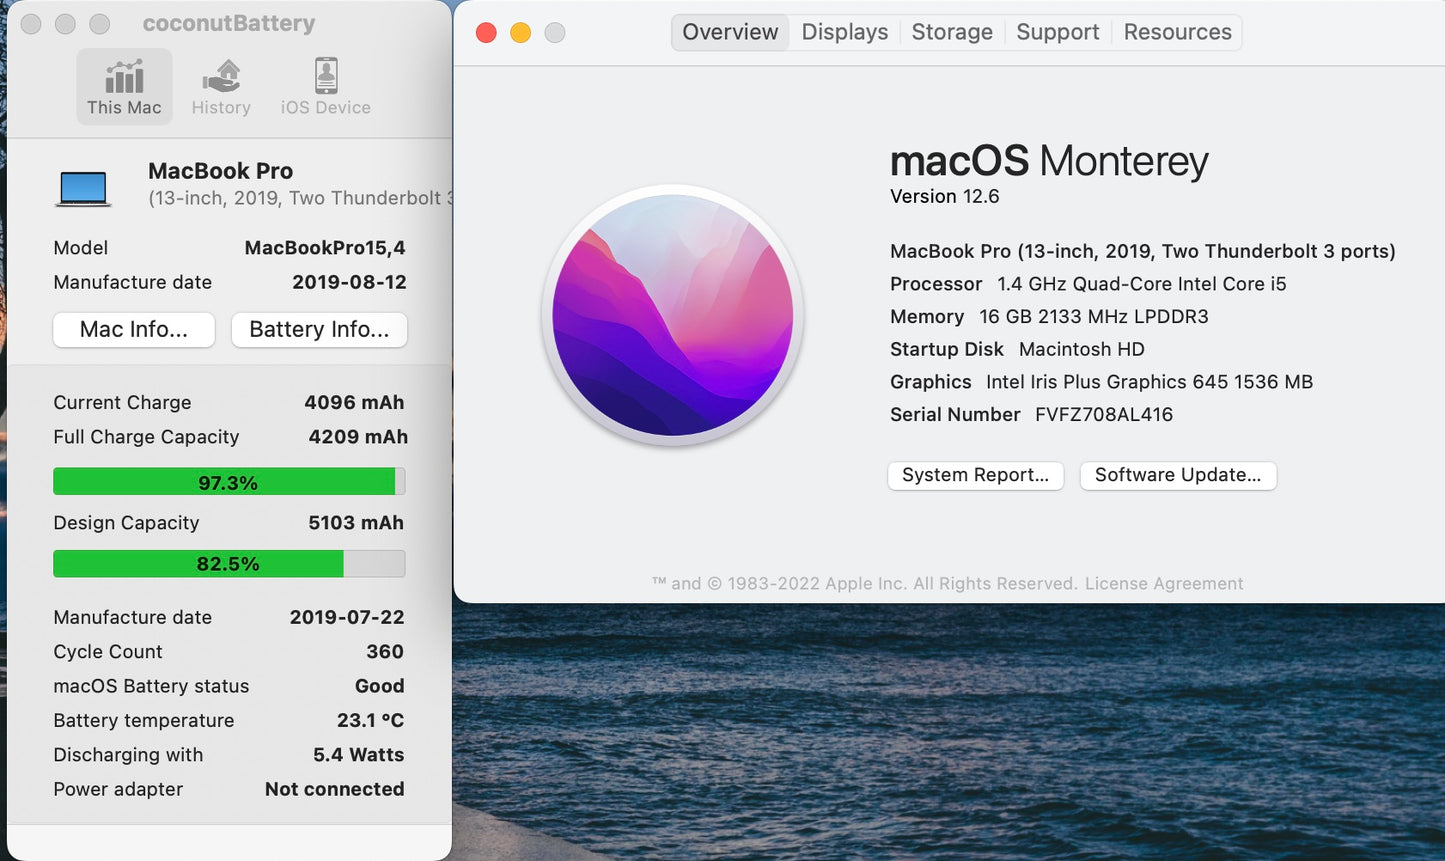Switch to the iOS Device view
The height and width of the screenshot is (861, 1445).
tap(324, 86)
